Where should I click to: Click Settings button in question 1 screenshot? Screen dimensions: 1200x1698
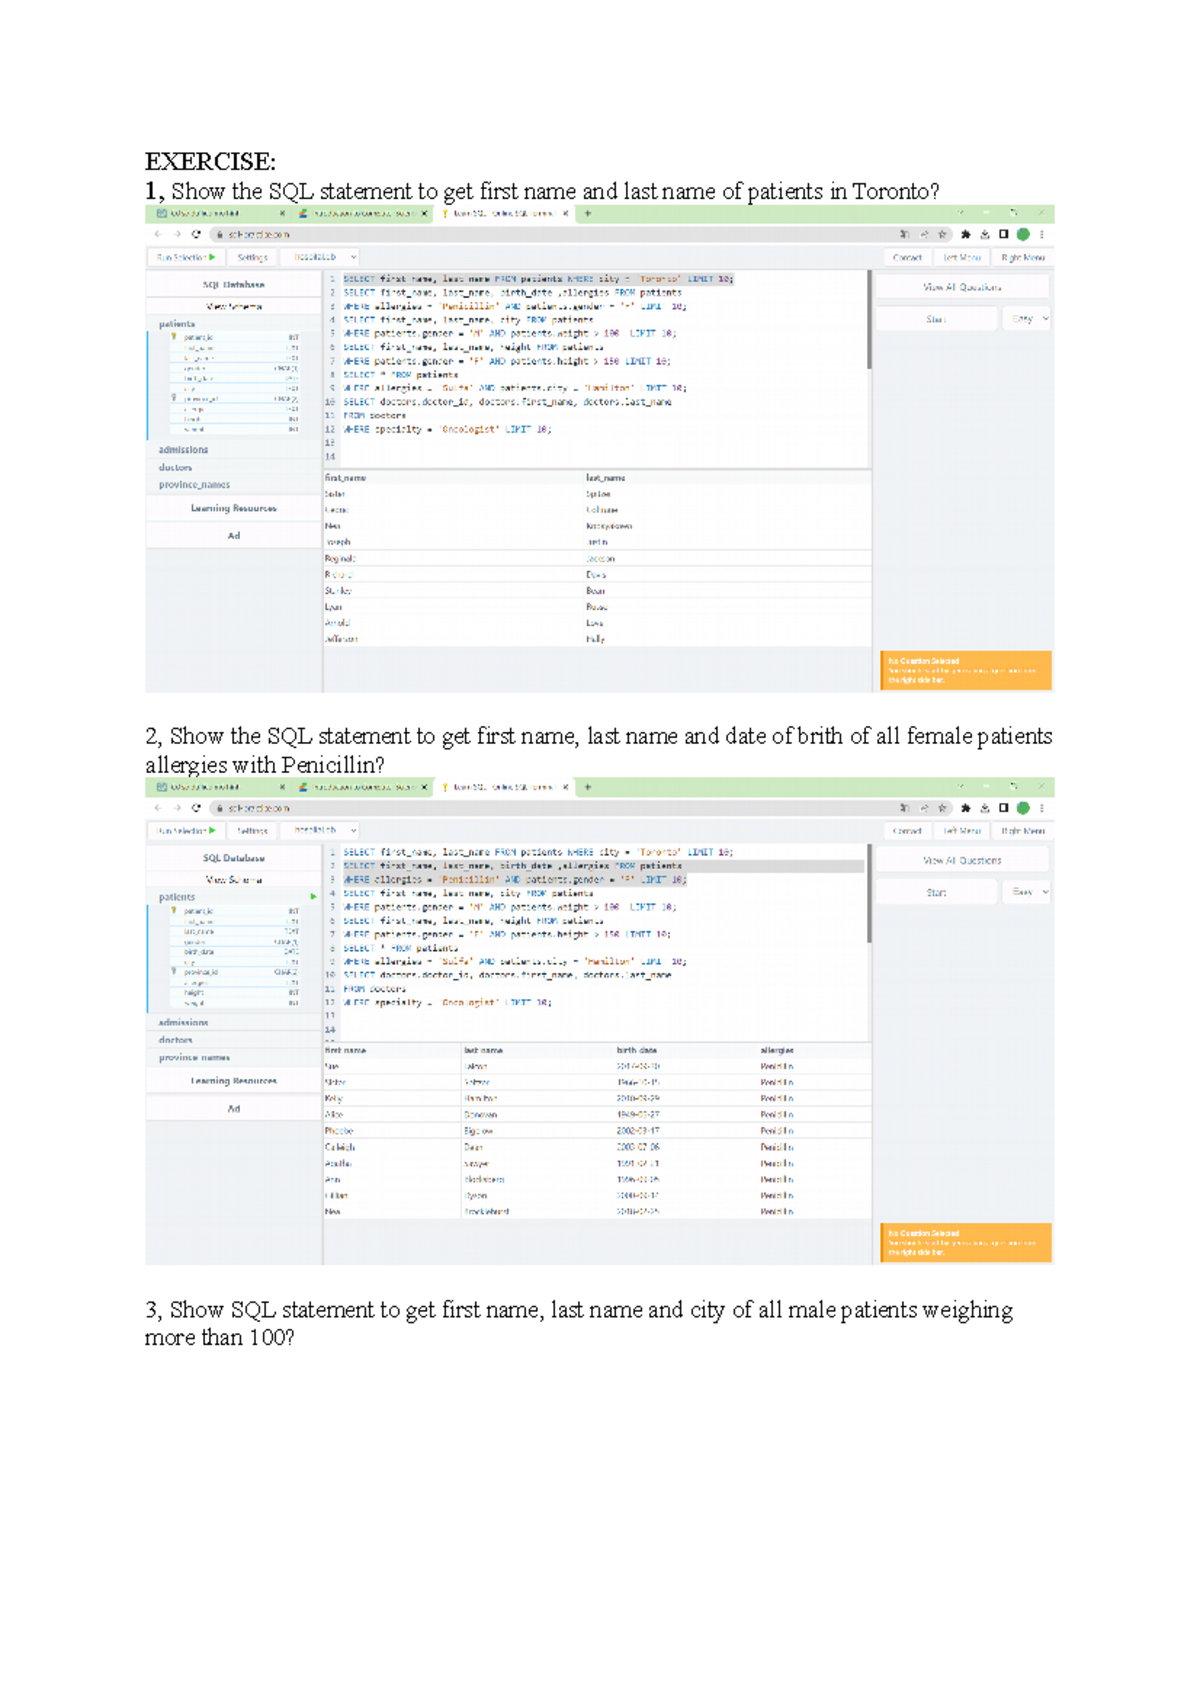pos(252,257)
